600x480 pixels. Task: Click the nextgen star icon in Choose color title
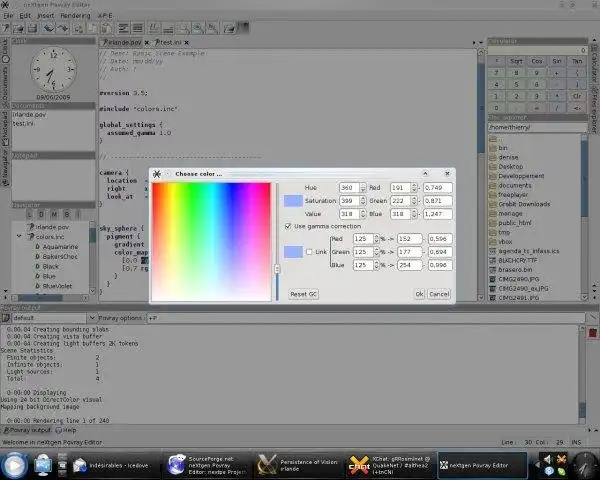click(157, 174)
